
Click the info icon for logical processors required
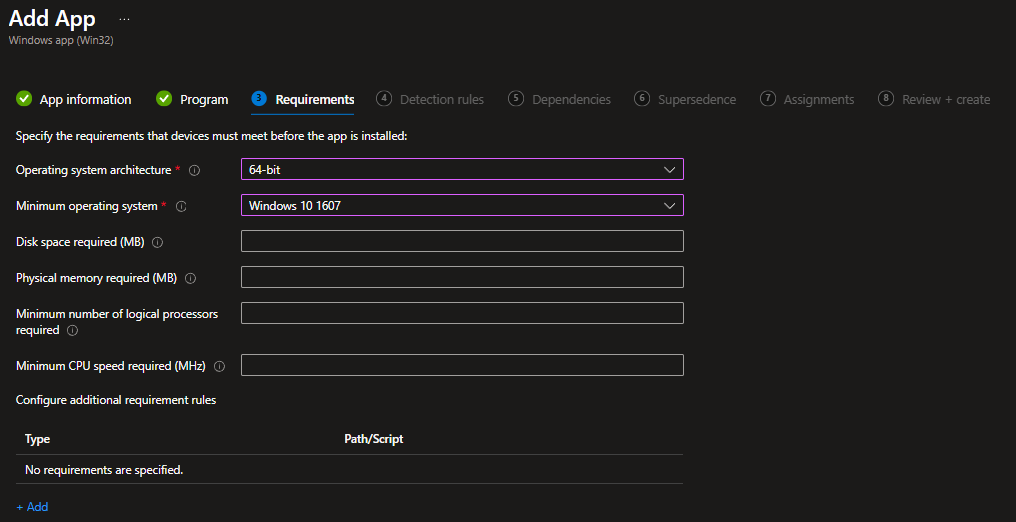(73, 330)
